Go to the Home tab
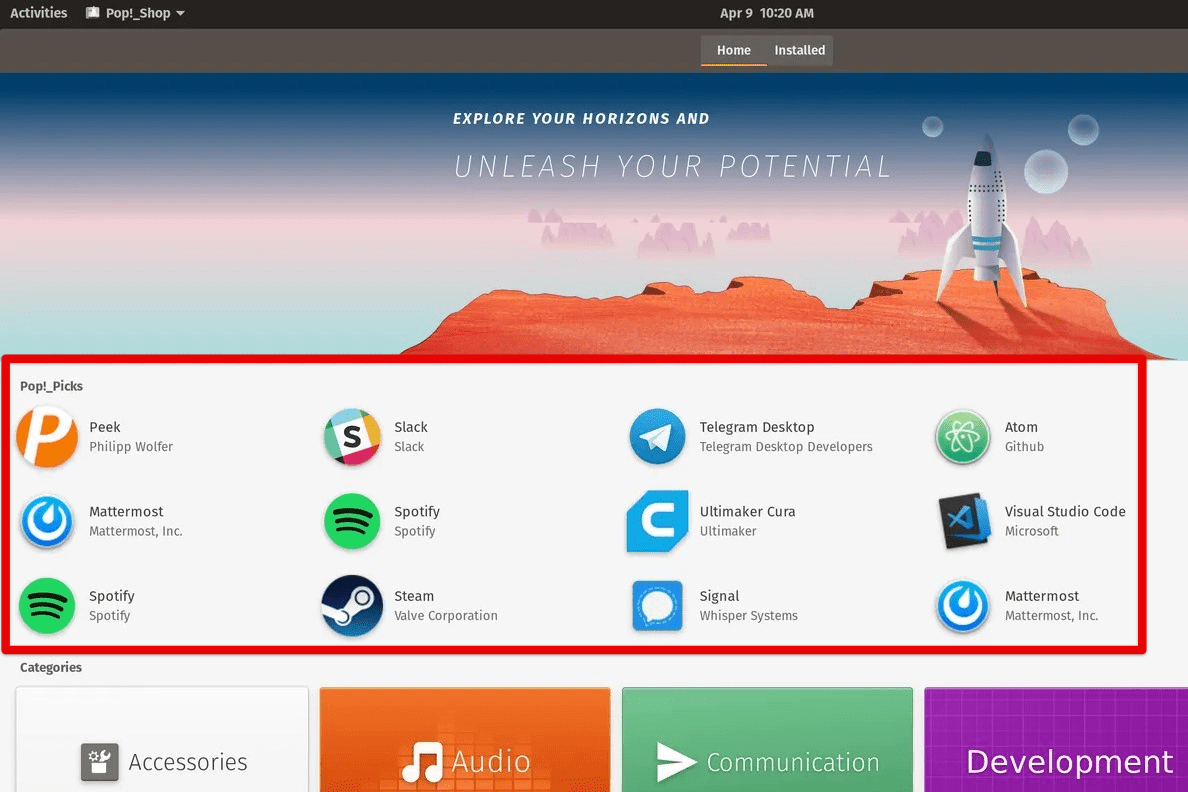 coord(733,50)
